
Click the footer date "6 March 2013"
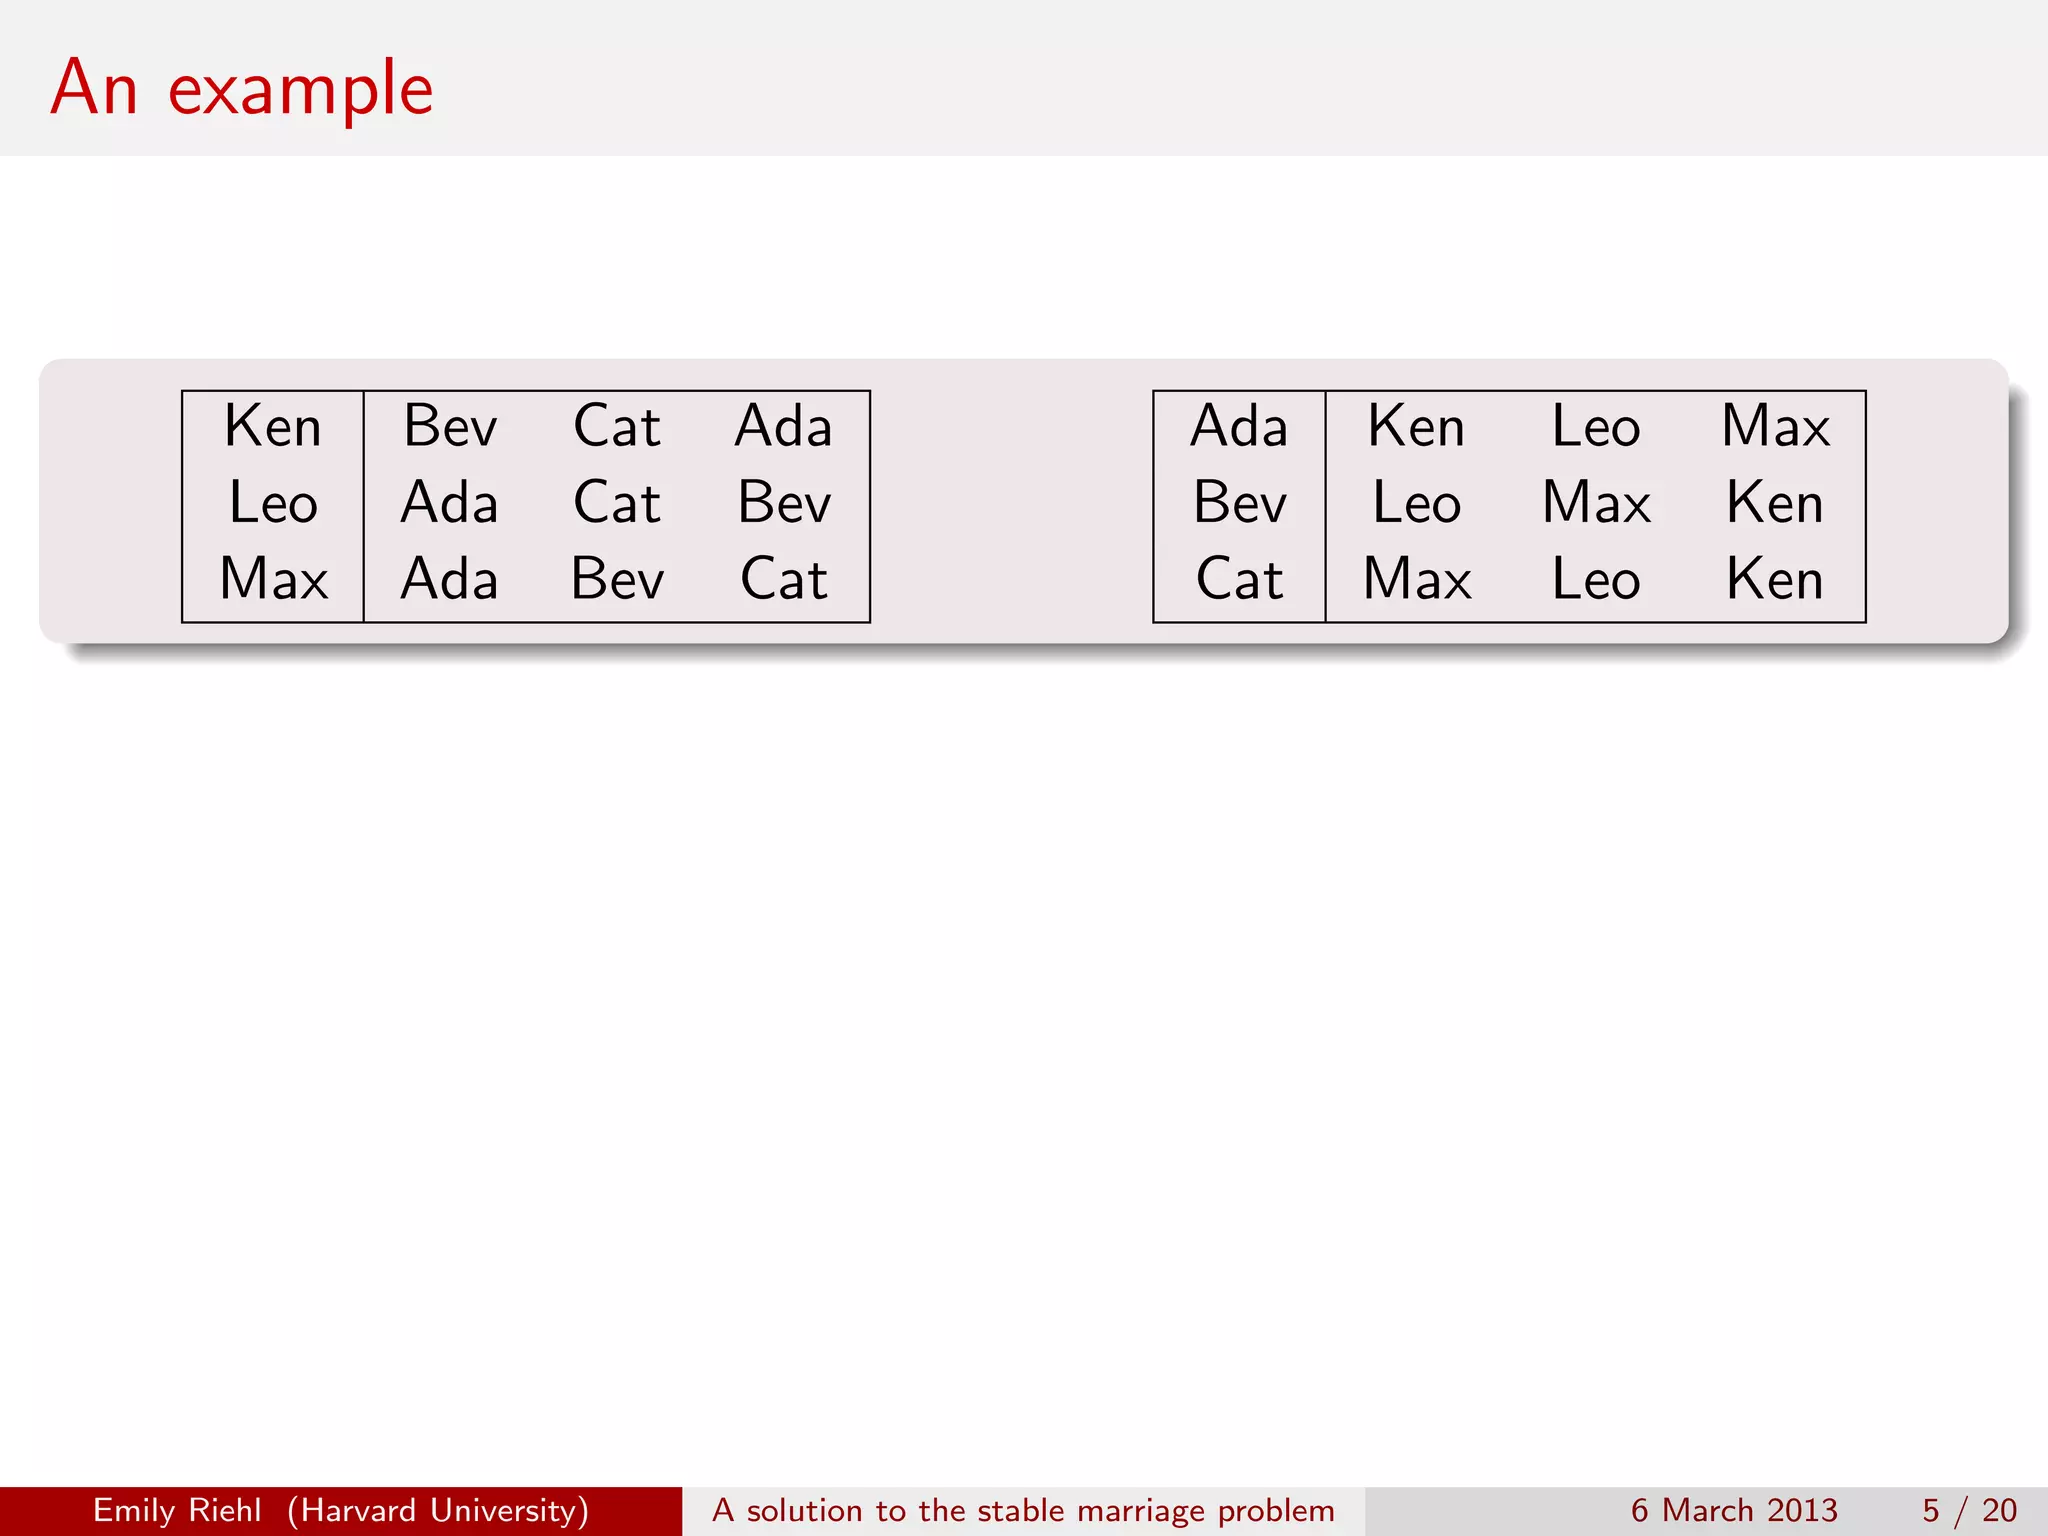coord(1734,1510)
